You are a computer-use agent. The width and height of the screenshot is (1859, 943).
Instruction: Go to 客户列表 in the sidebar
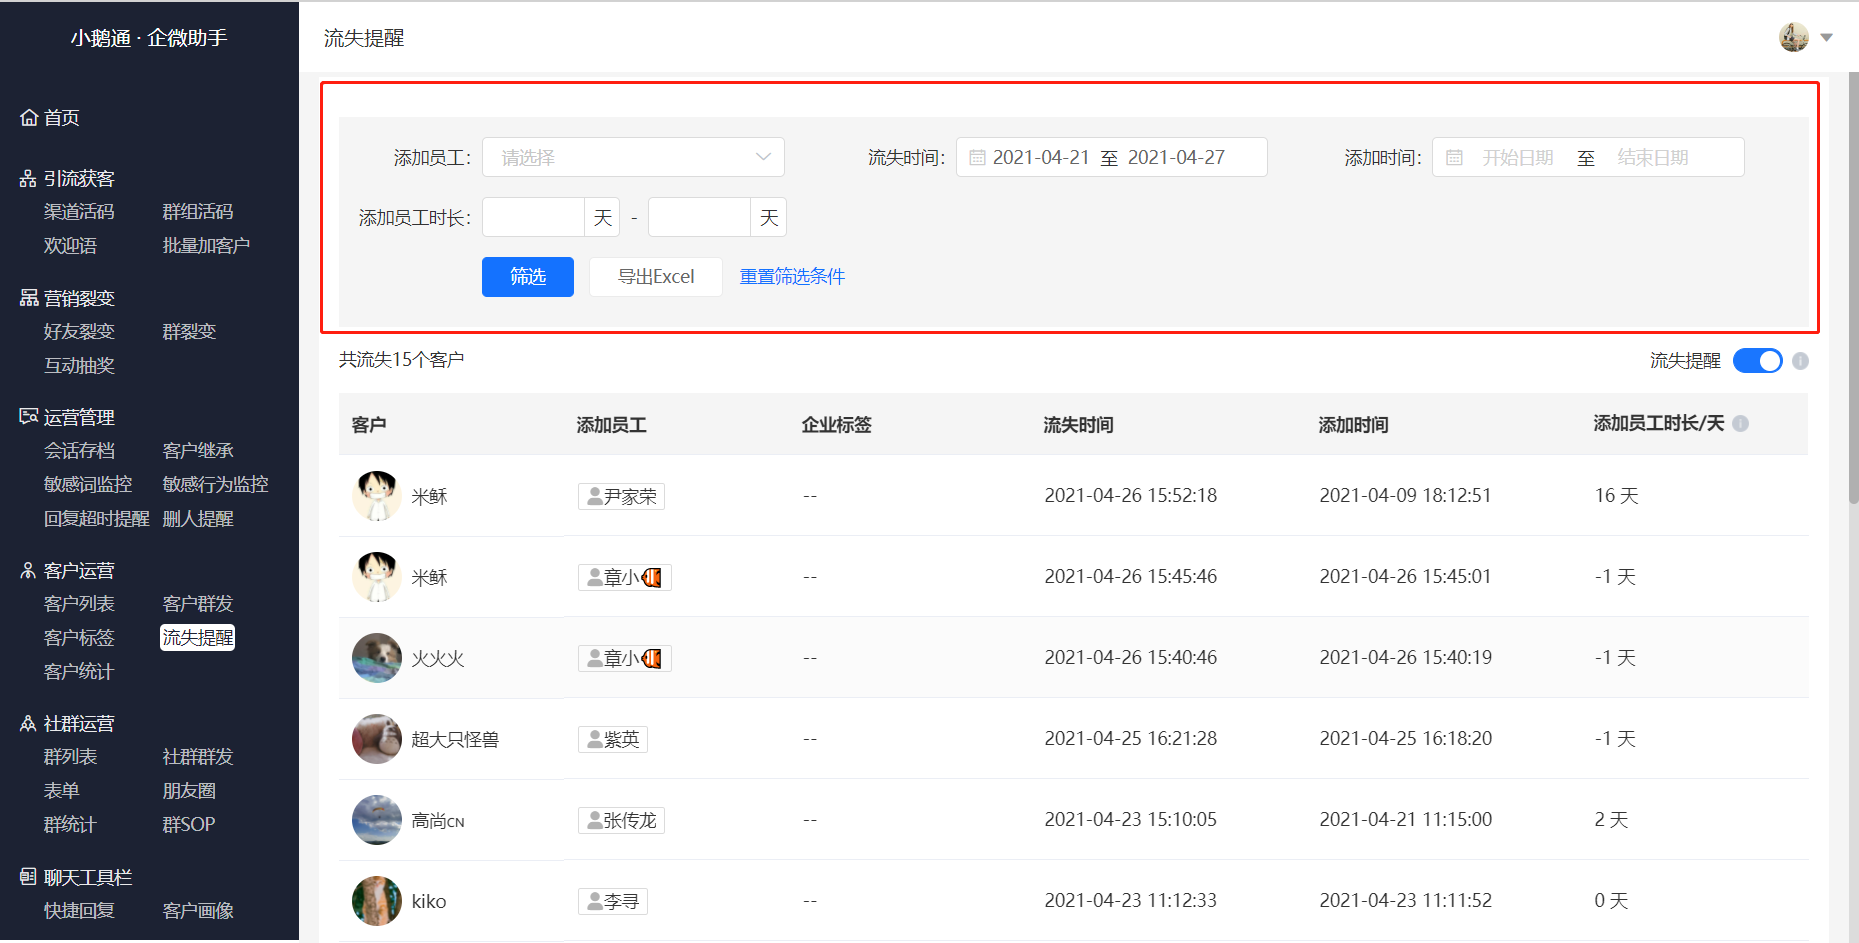[x=79, y=604]
